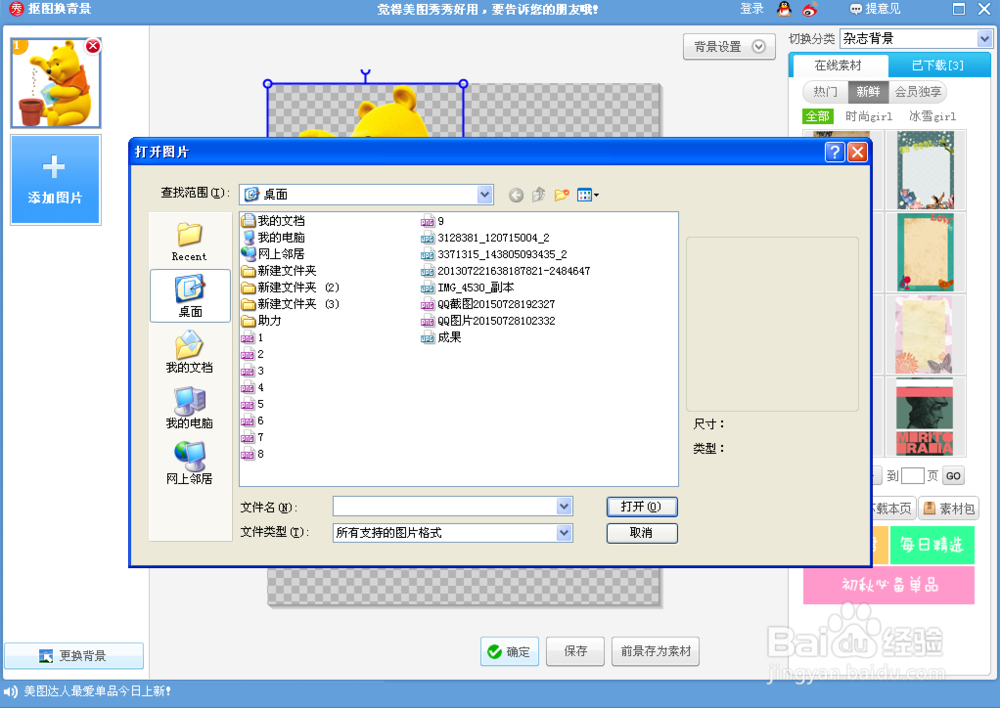Open the 切换分类 category dropdown
Viewport: 1000px width, 708px height.
point(984,39)
